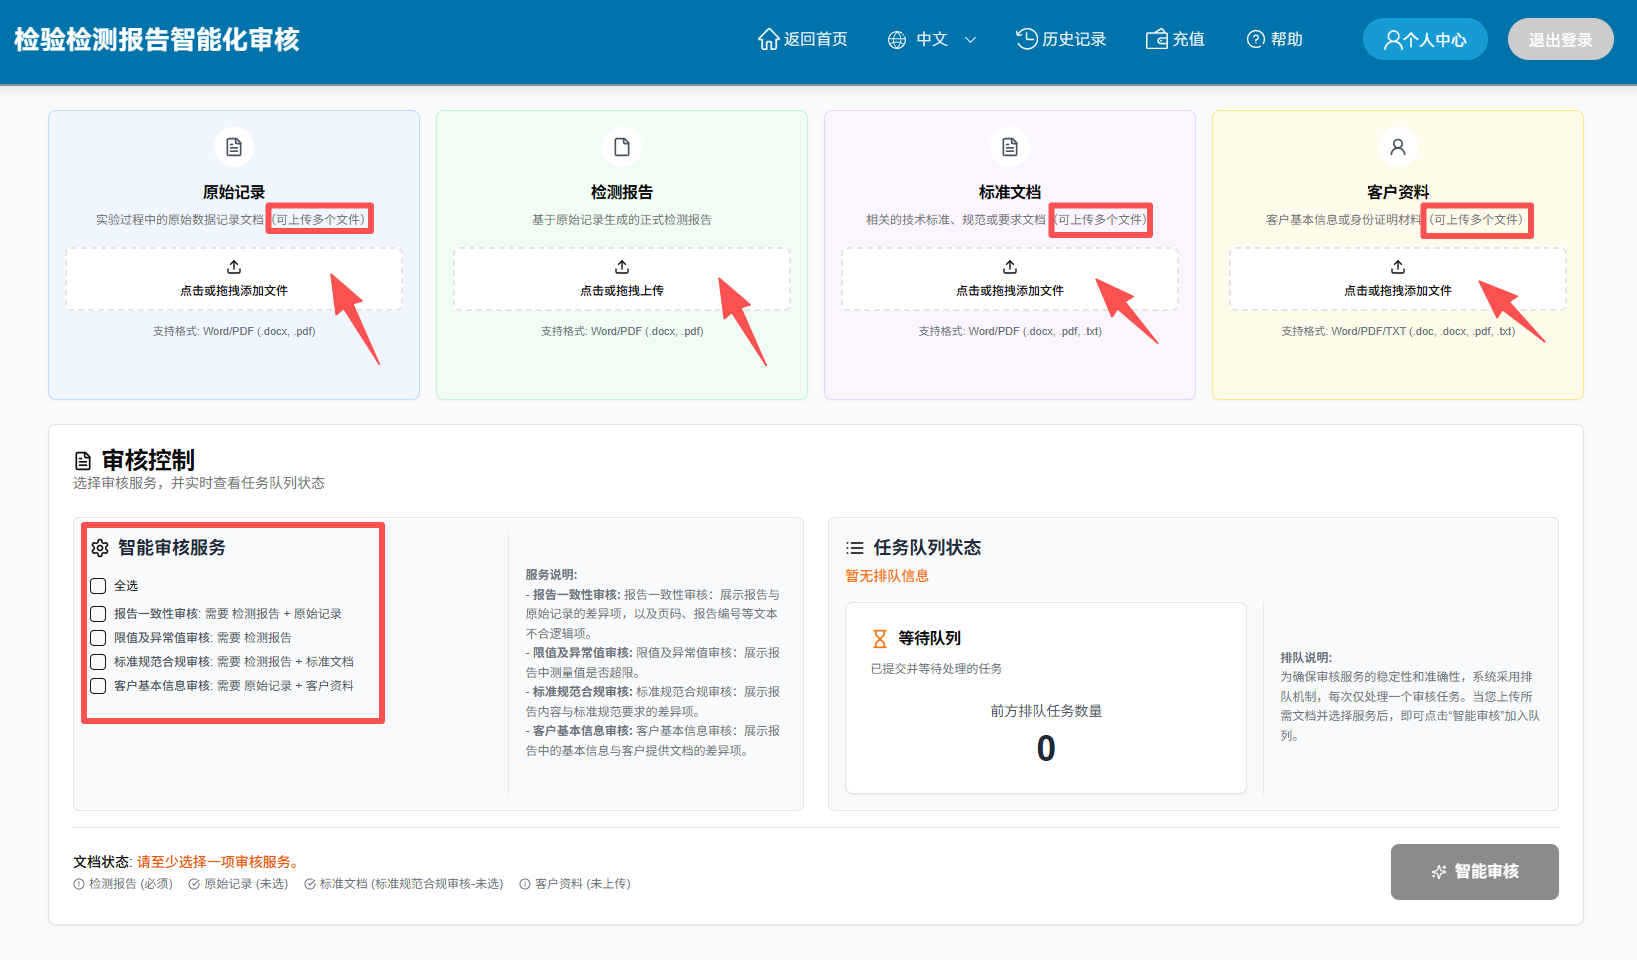Check the 全选 checkbox
Image resolution: width=1637 pixels, height=960 pixels.
coord(98,586)
